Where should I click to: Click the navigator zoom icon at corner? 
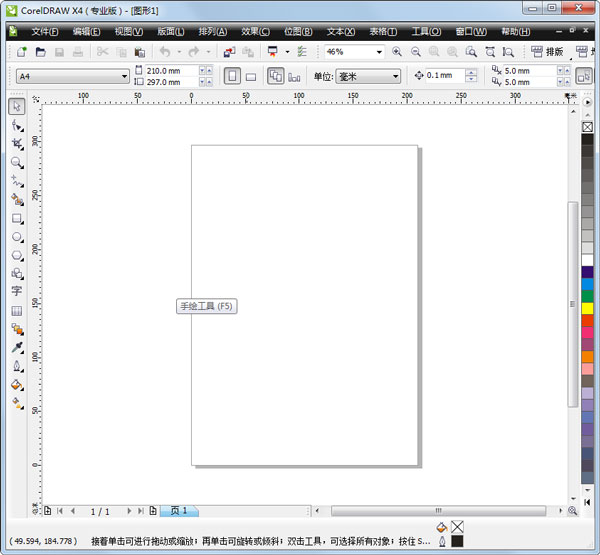point(573,511)
